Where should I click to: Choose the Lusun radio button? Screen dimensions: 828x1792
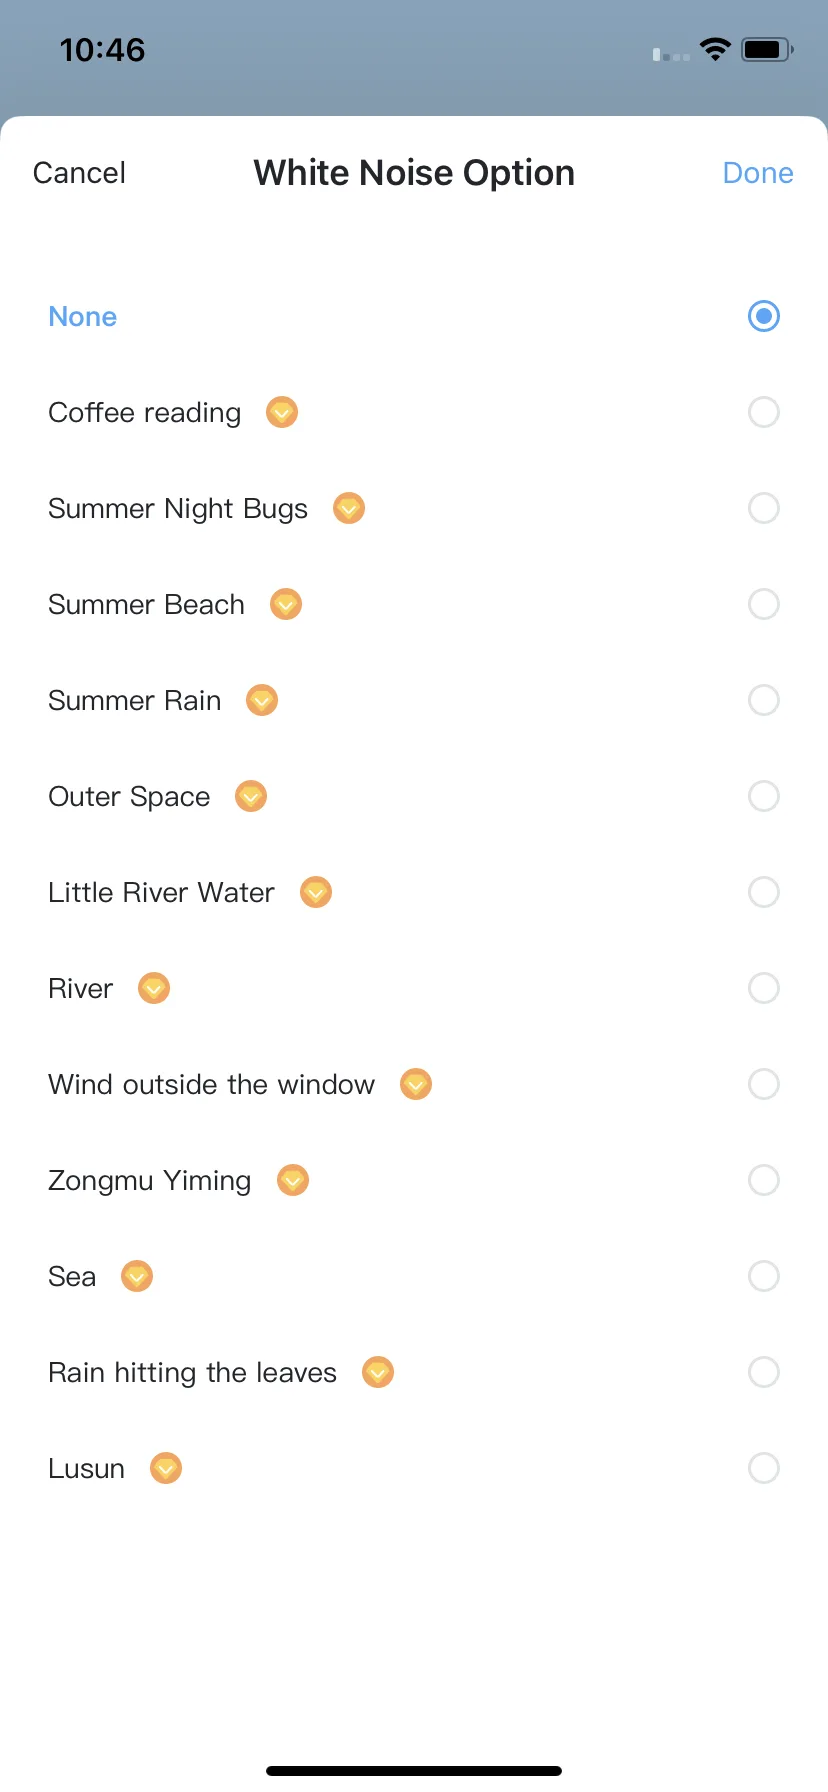764,1468
